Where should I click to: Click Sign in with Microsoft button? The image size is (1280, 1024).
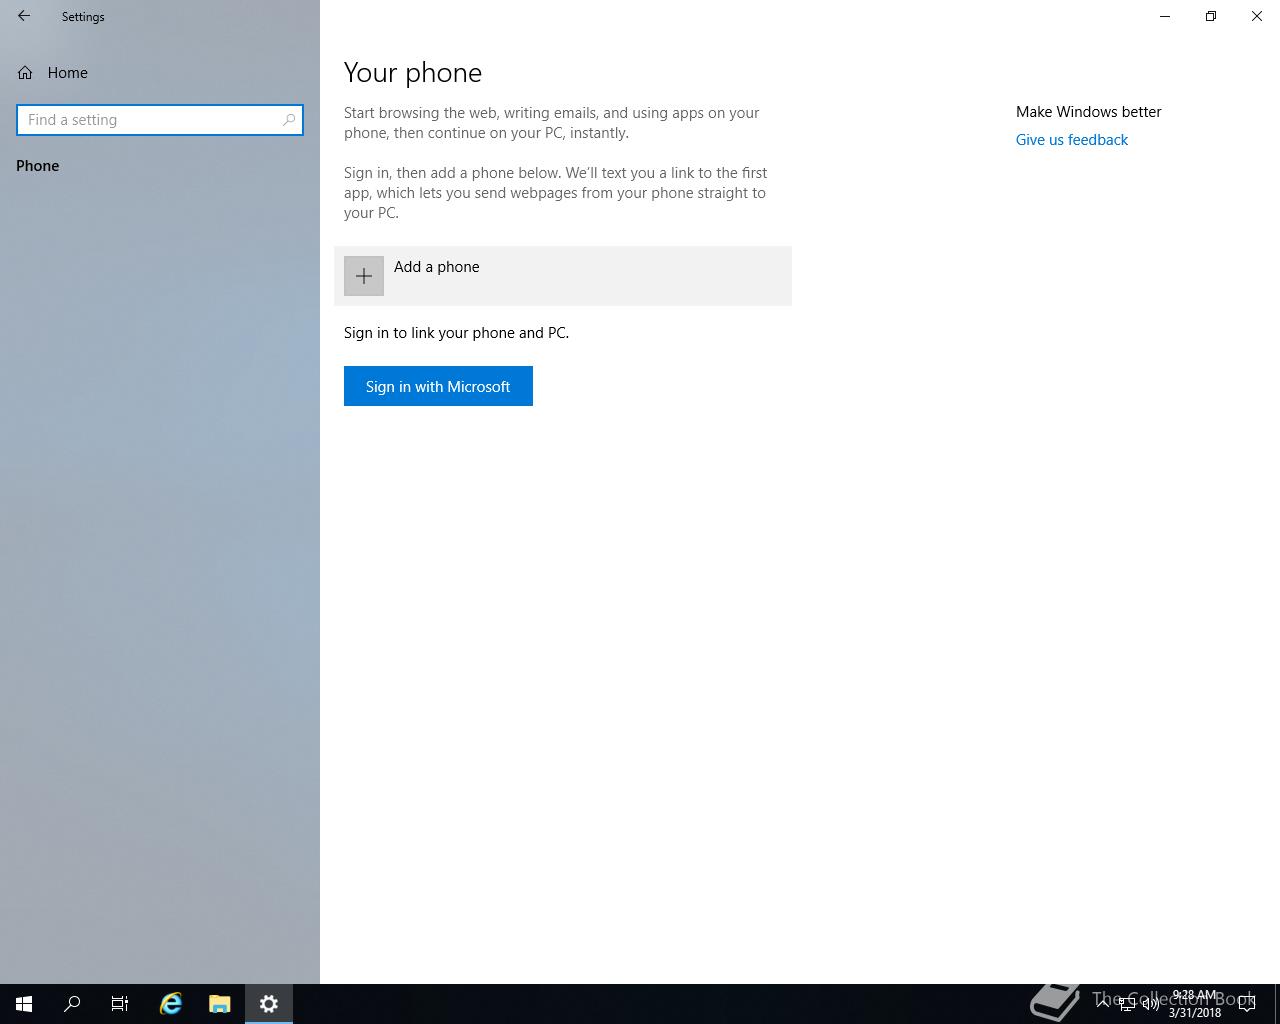point(438,386)
